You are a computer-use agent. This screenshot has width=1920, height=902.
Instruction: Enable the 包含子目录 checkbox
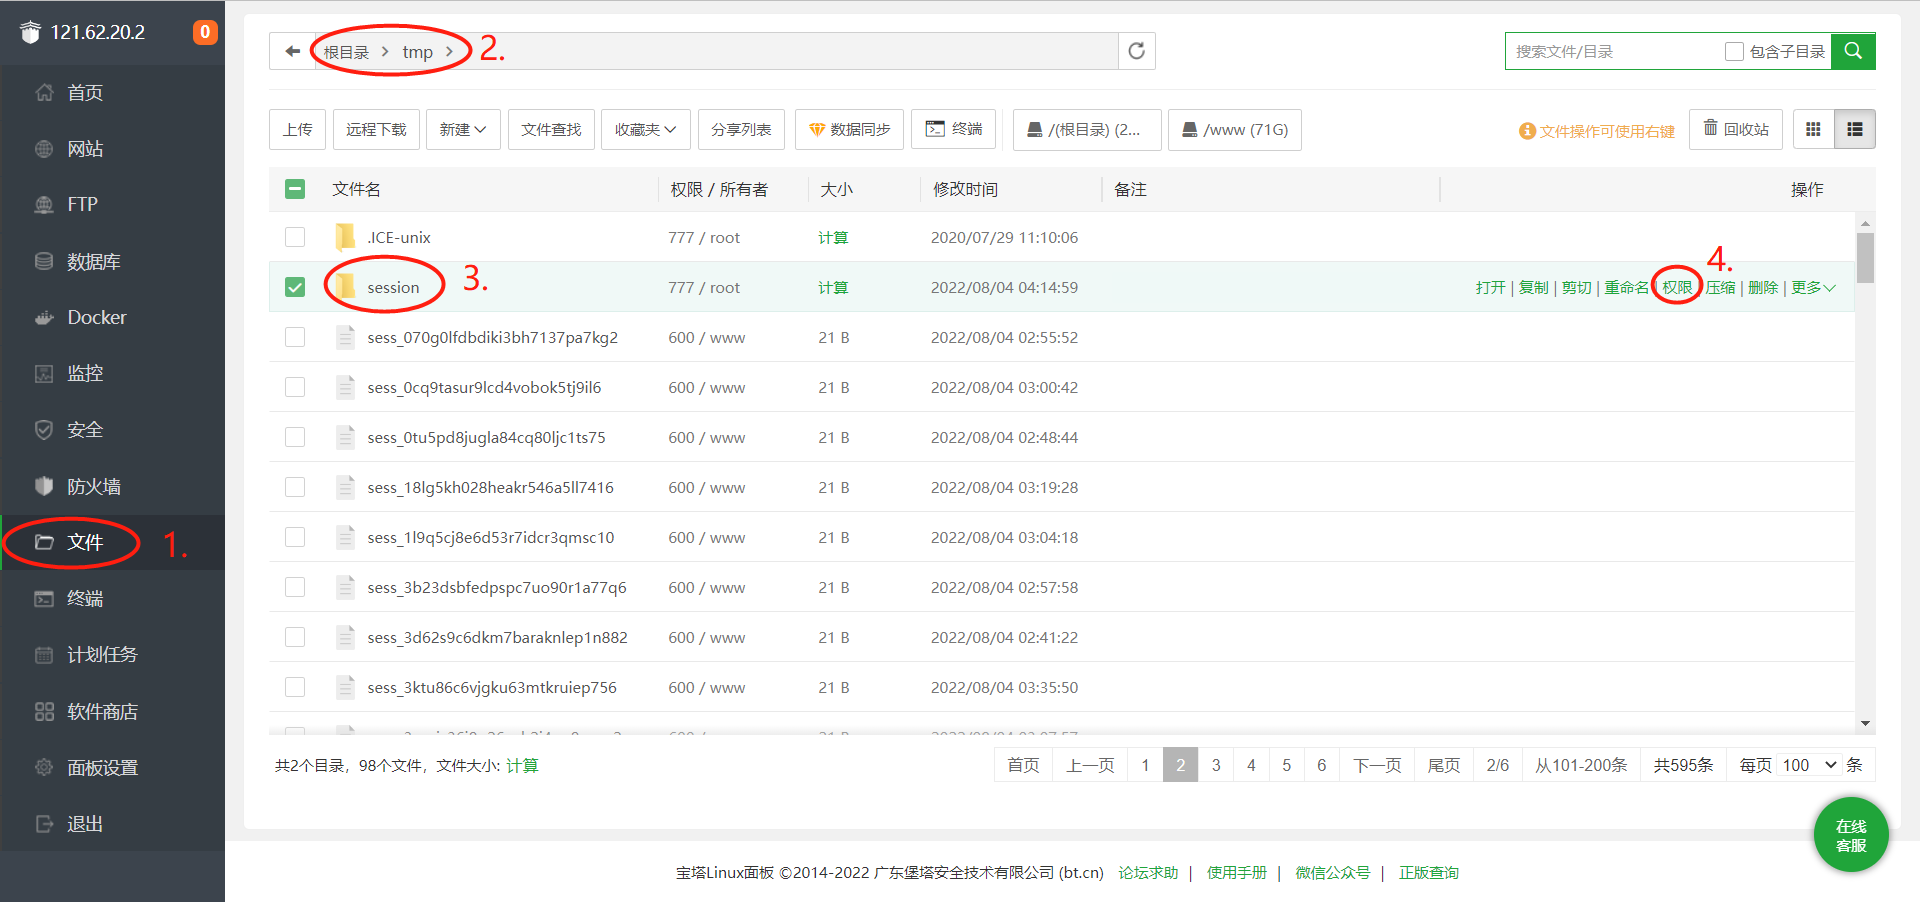click(x=1734, y=51)
